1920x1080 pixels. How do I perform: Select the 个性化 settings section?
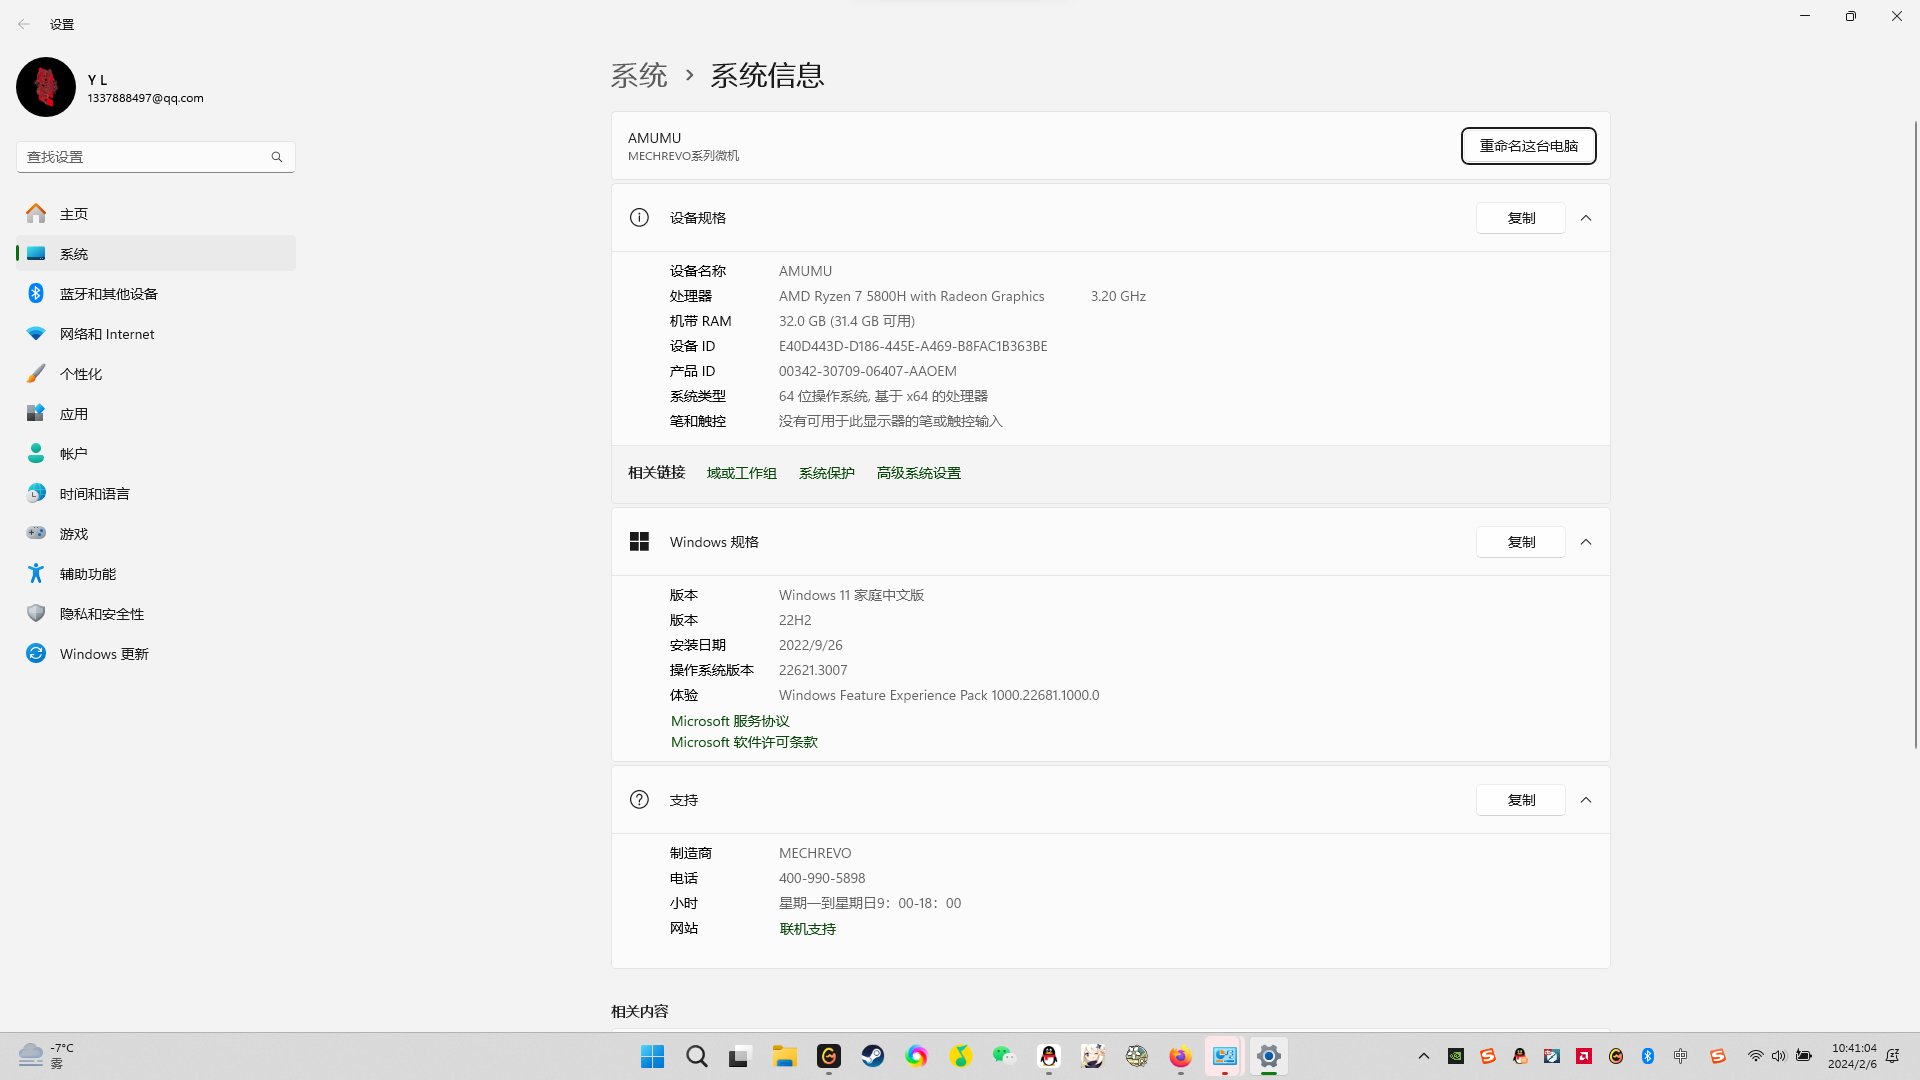[82, 373]
